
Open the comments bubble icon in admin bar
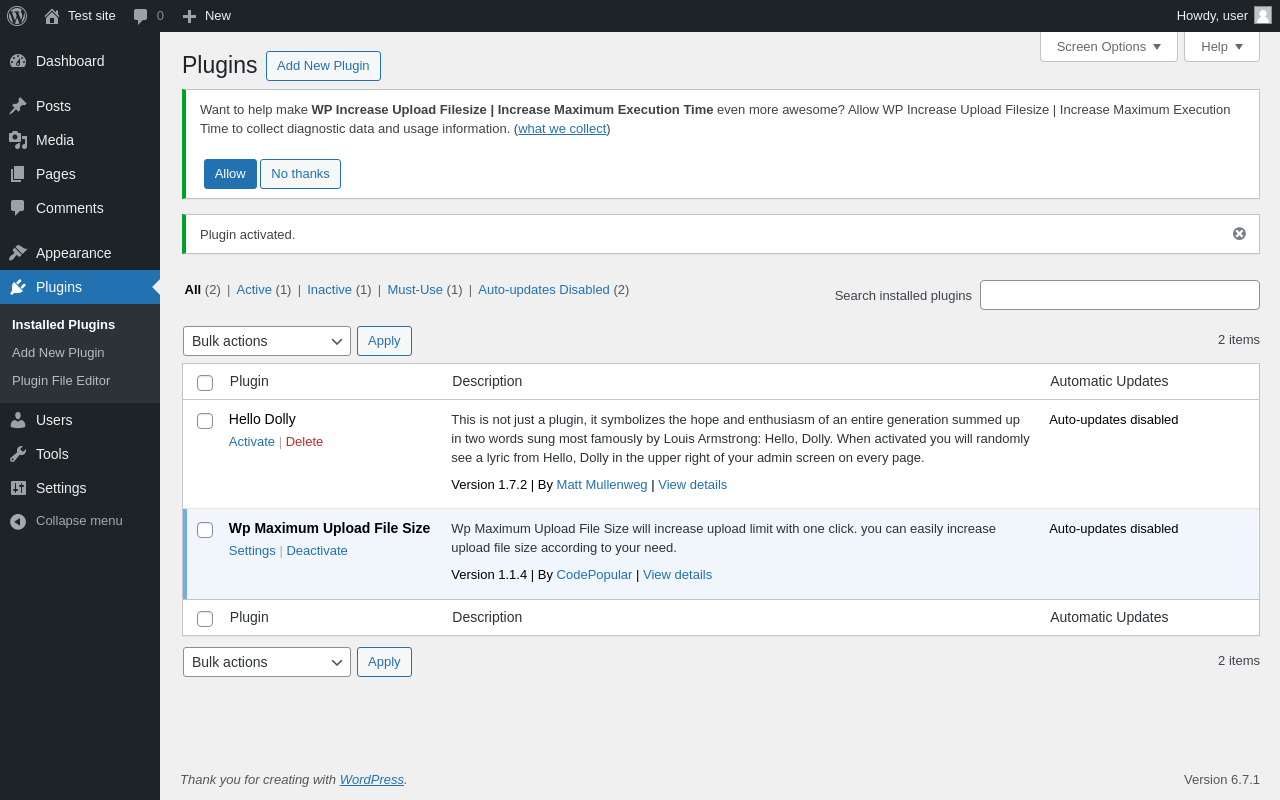[x=141, y=16]
